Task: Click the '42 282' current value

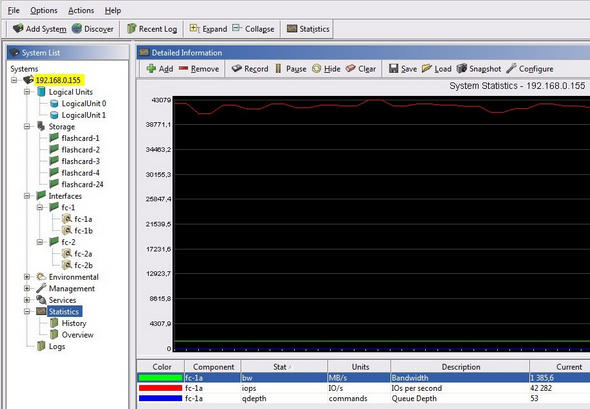Action: [541, 388]
